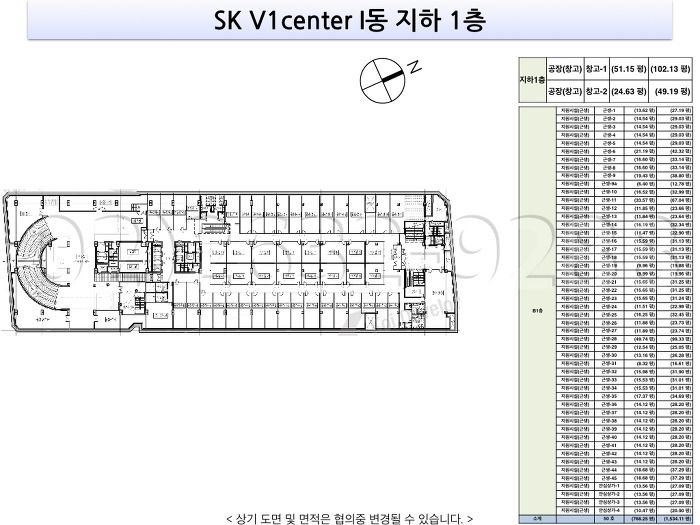Select the 근생-40 row label
The height and width of the screenshot is (525, 700).
pyautogui.click(x=609, y=437)
